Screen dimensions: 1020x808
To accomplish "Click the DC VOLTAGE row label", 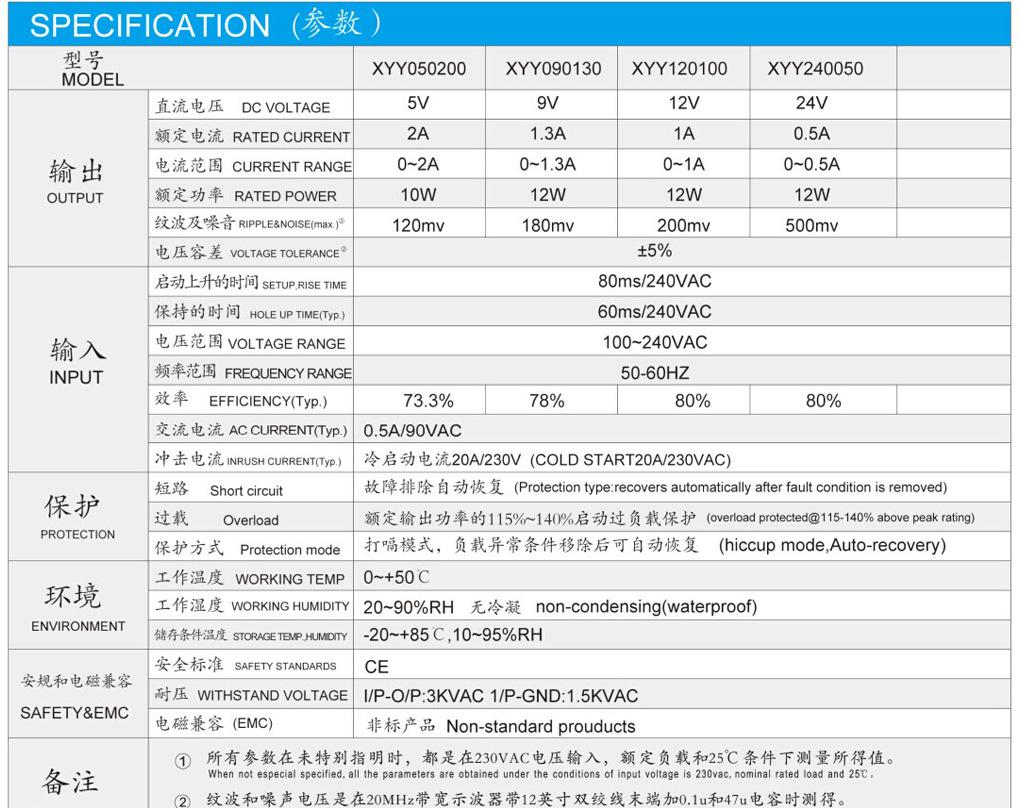I will point(286,107).
